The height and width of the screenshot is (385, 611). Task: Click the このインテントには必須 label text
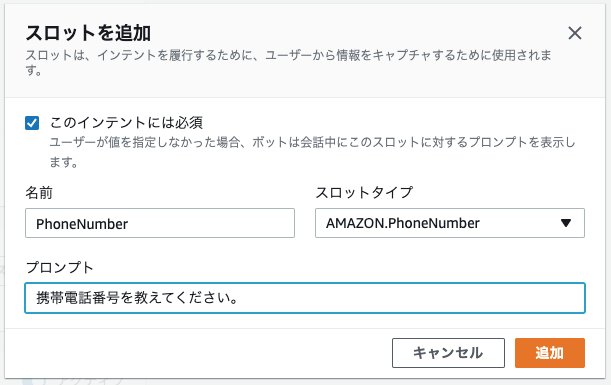pos(126,123)
